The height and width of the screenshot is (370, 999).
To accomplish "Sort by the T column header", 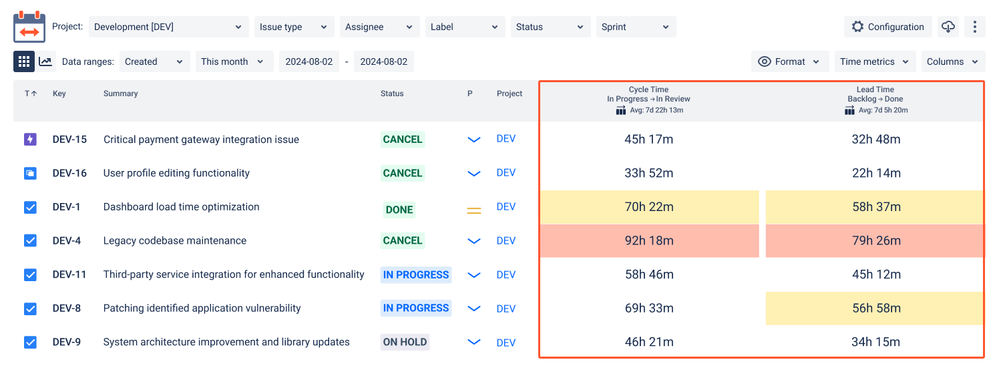I will pyautogui.click(x=31, y=94).
